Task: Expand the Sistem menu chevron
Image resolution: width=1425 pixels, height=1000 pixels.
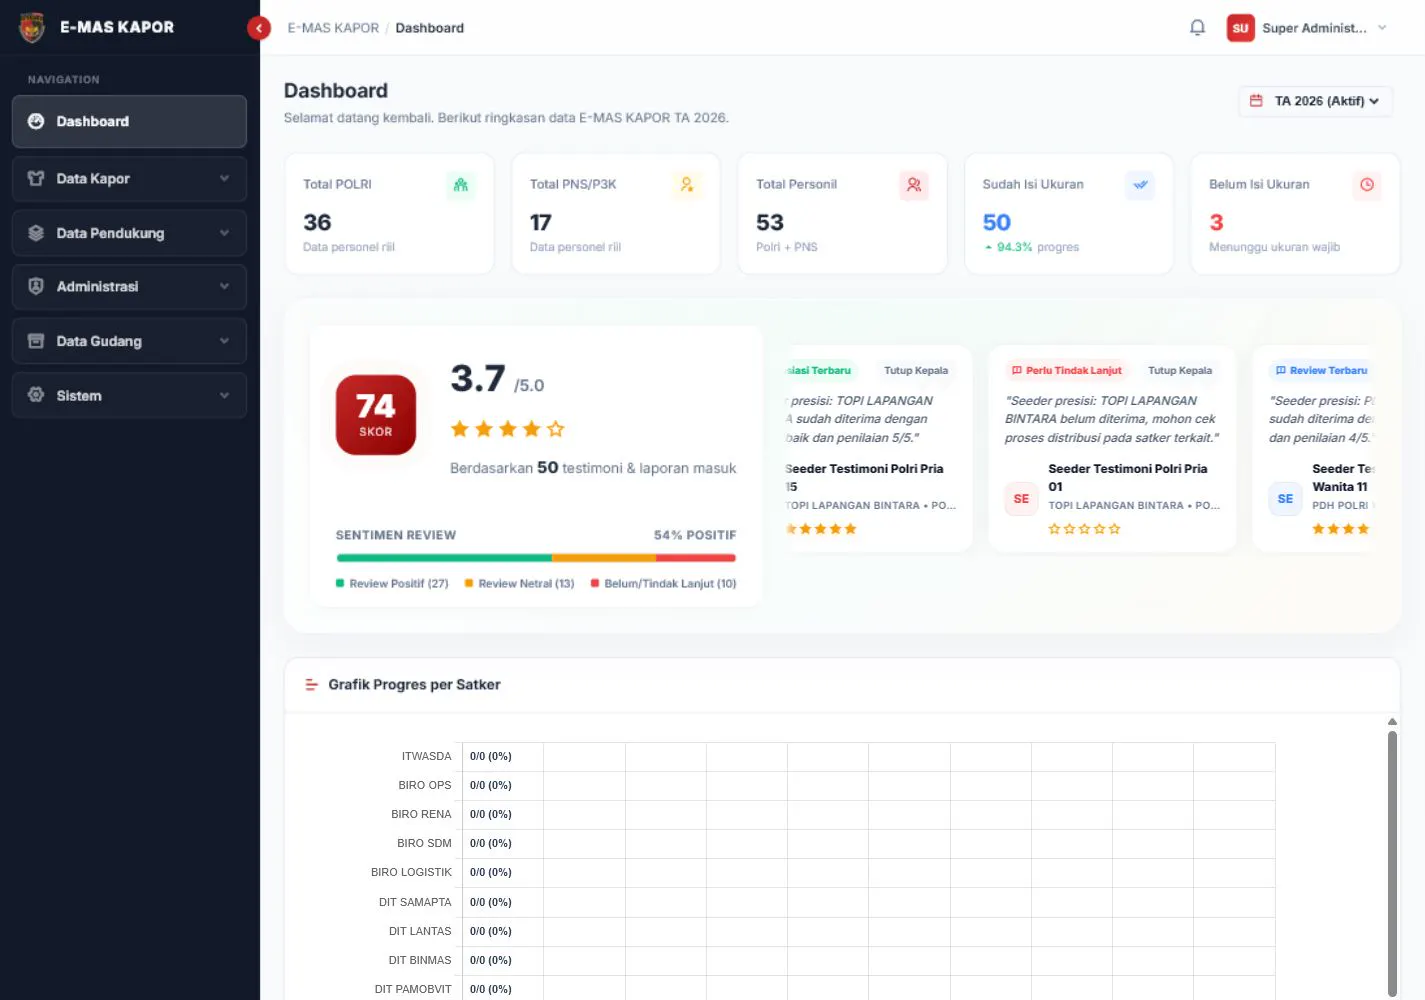Action: 224,395
